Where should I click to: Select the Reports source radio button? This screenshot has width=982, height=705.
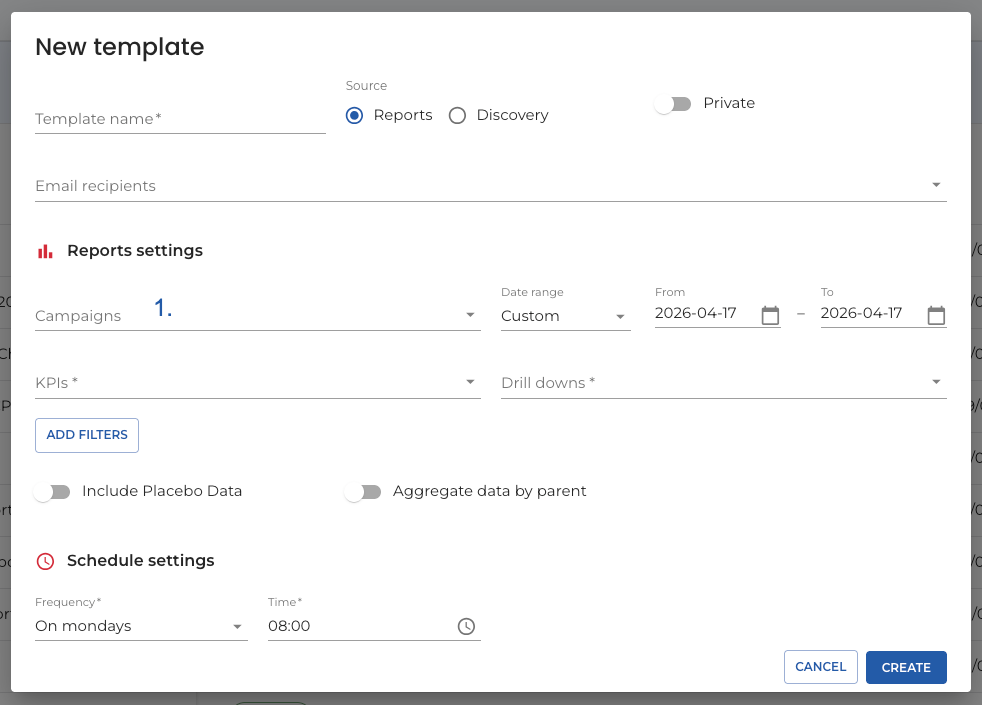[x=354, y=115]
